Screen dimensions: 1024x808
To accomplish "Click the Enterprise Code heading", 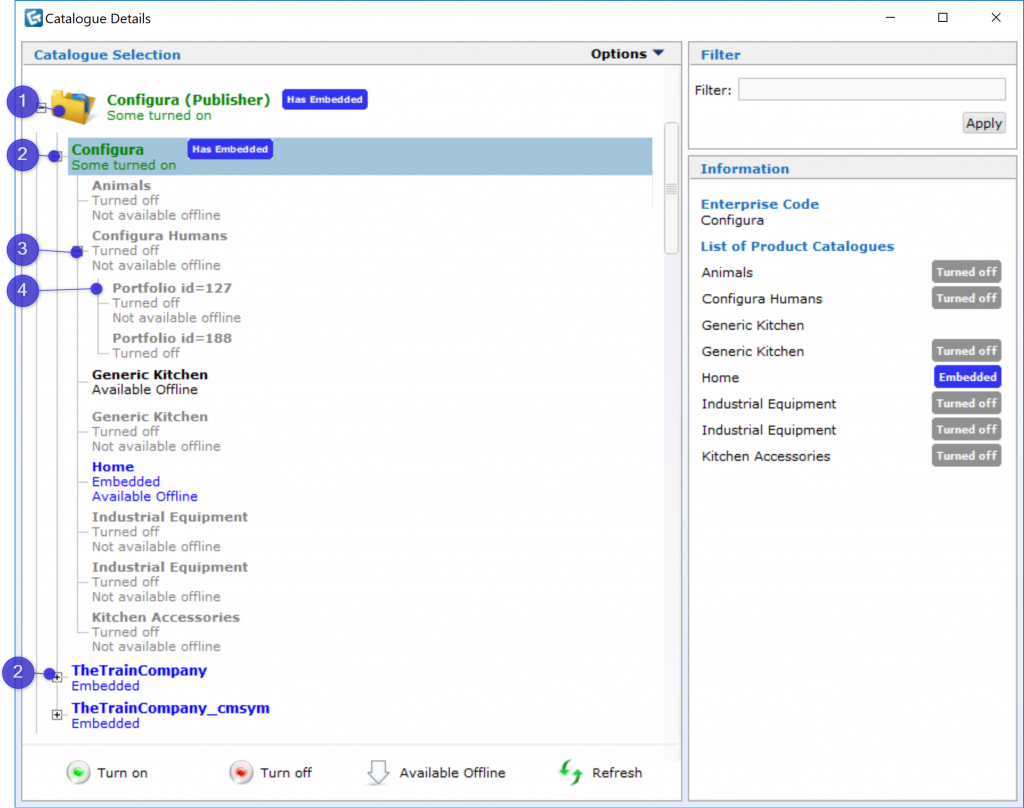I will pyautogui.click(x=760, y=204).
